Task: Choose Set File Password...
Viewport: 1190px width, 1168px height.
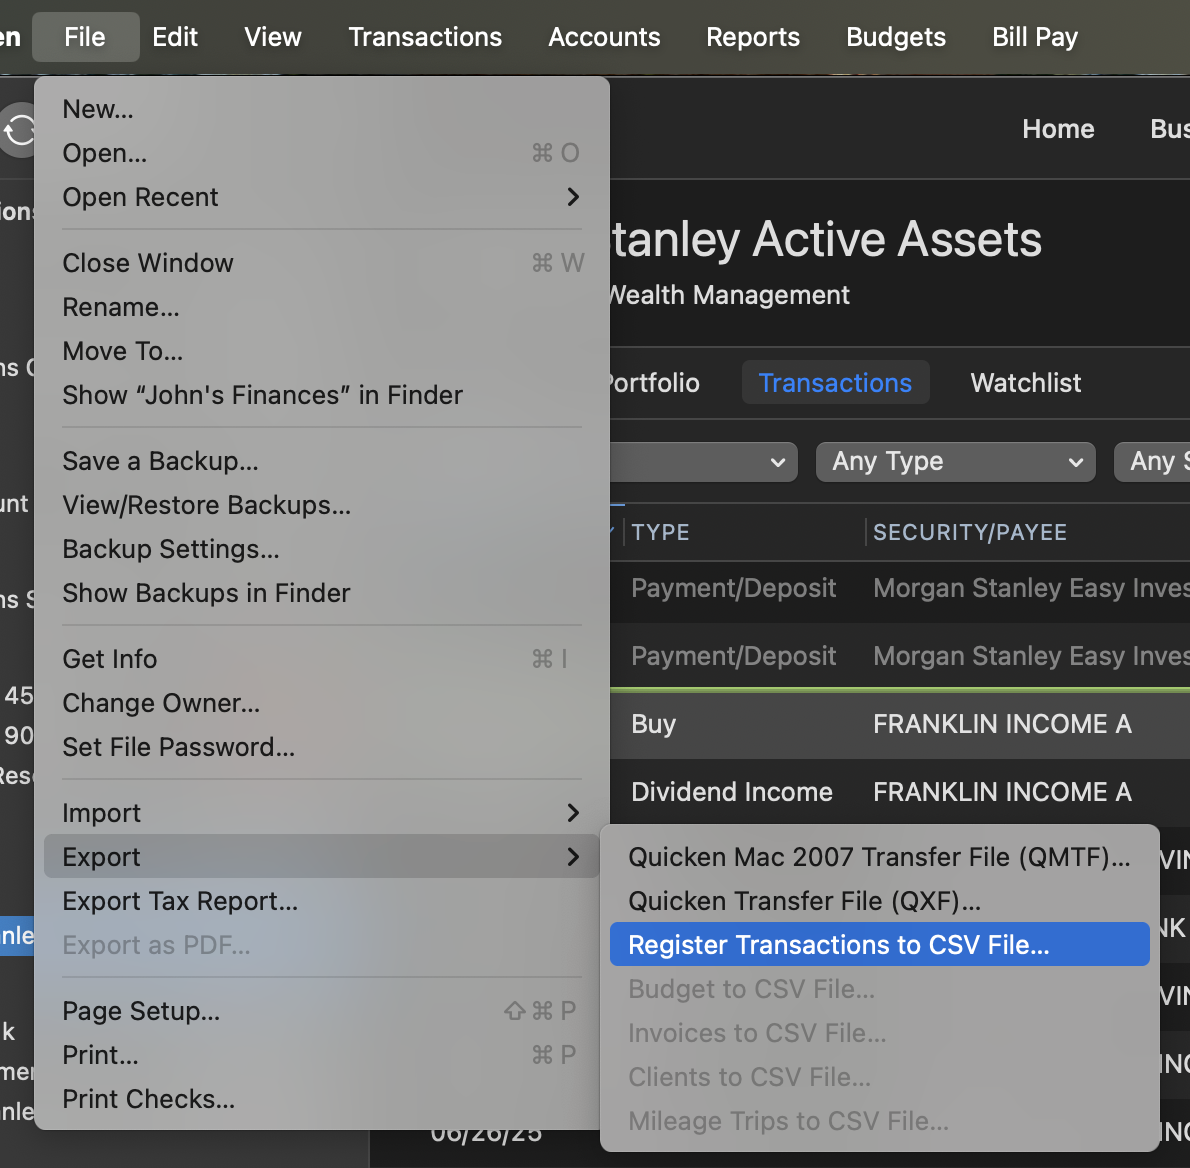Action: tap(322, 748)
